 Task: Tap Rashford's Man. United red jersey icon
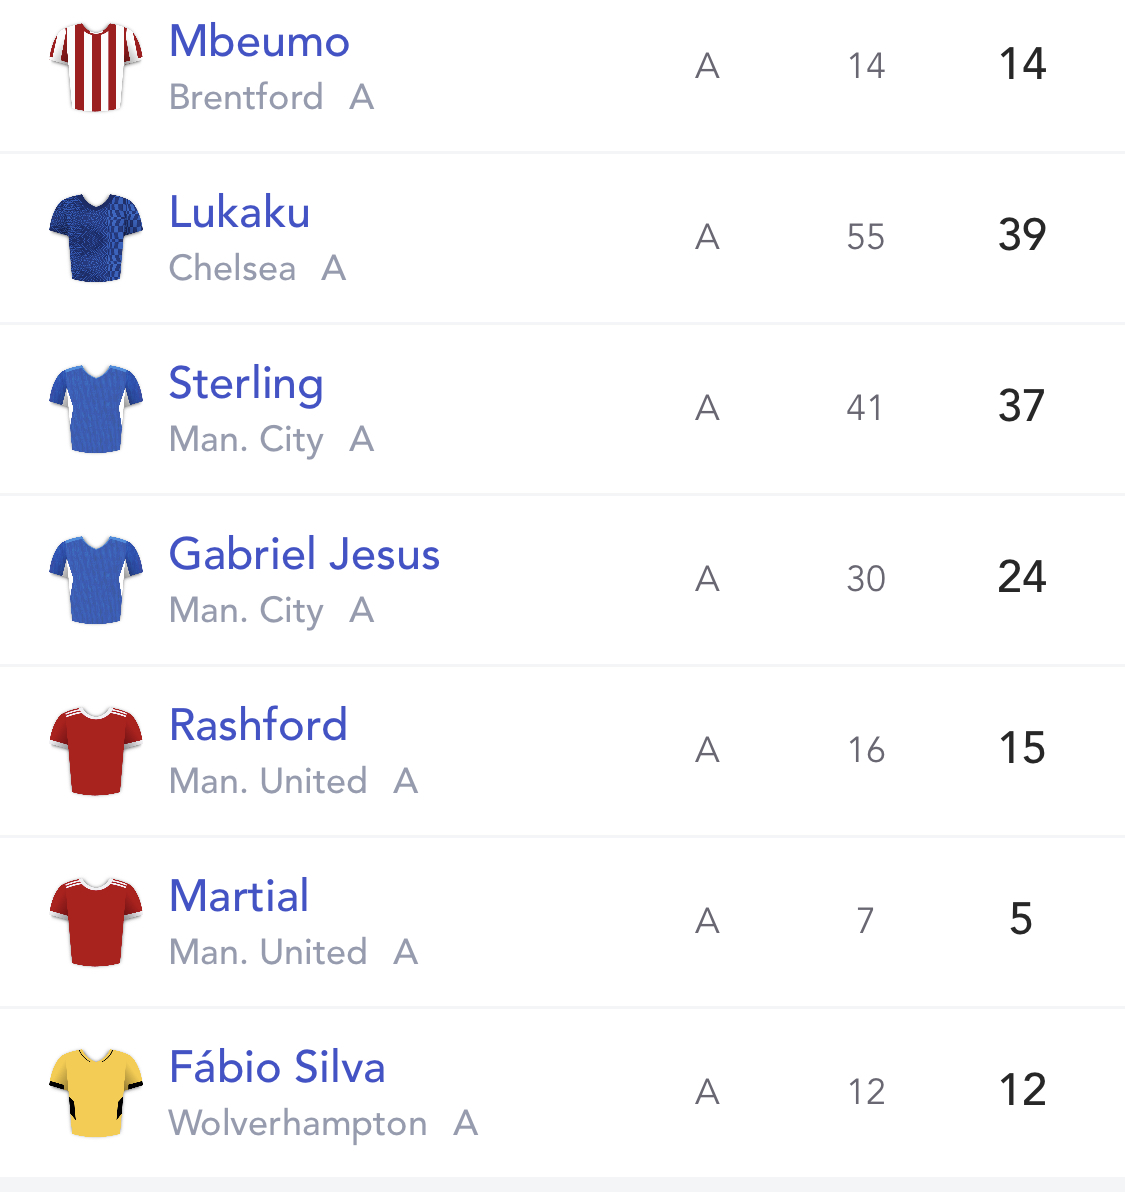coord(96,751)
